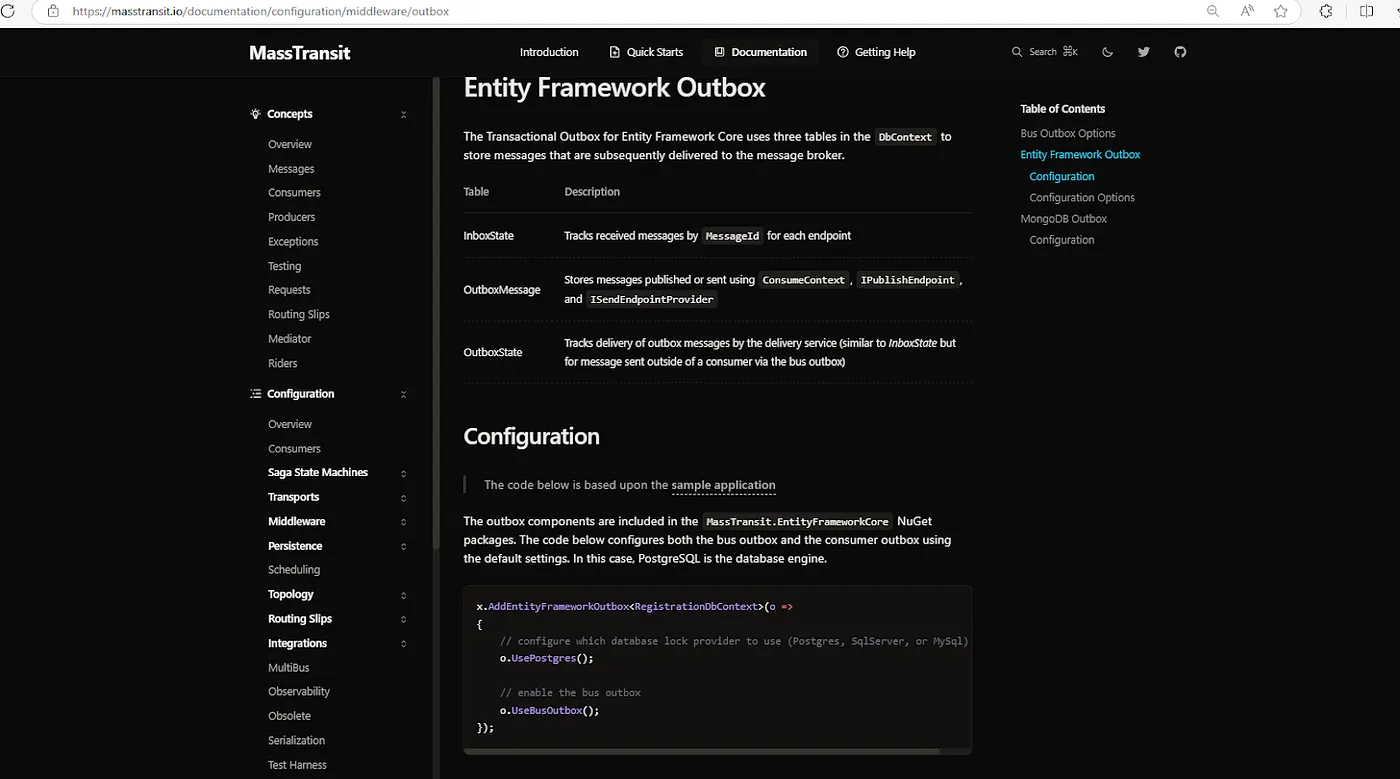The height and width of the screenshot is (779, 1400).
Task: Click the code block horizontal scrollbar
Action: (700, 751)
